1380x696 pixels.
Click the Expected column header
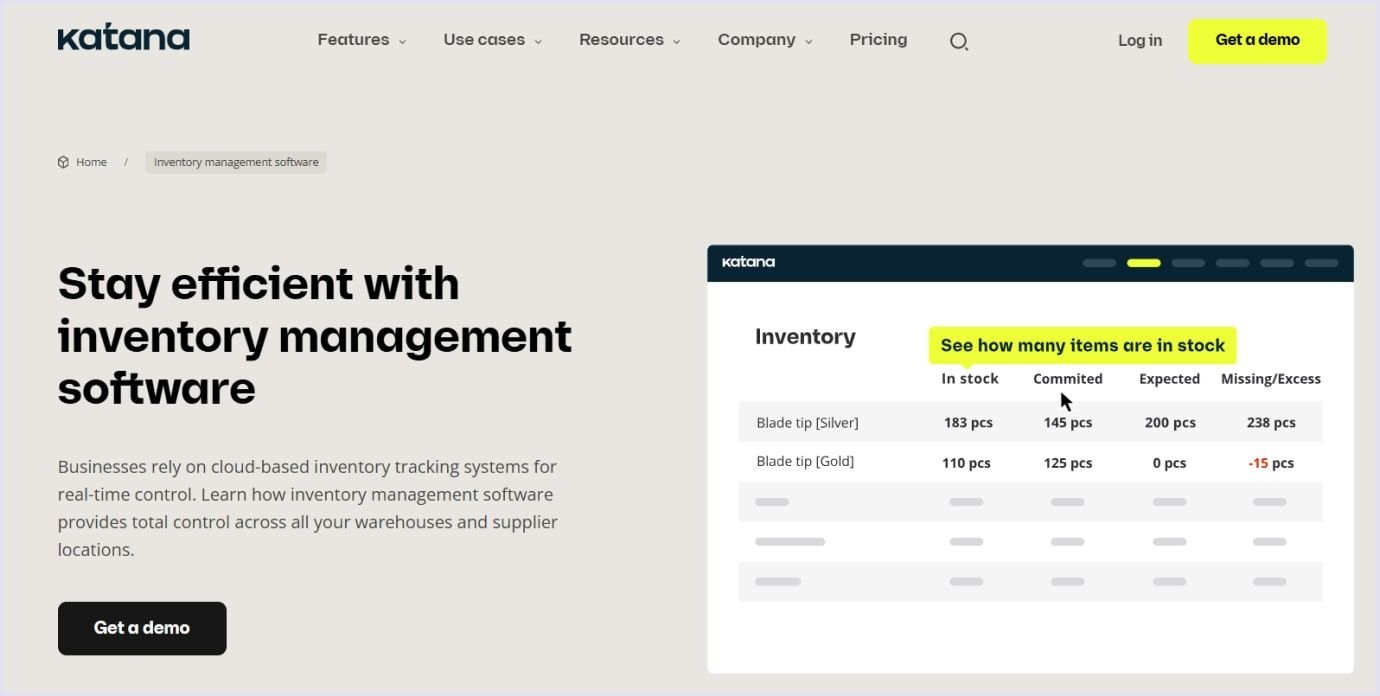pos(1169,379)
